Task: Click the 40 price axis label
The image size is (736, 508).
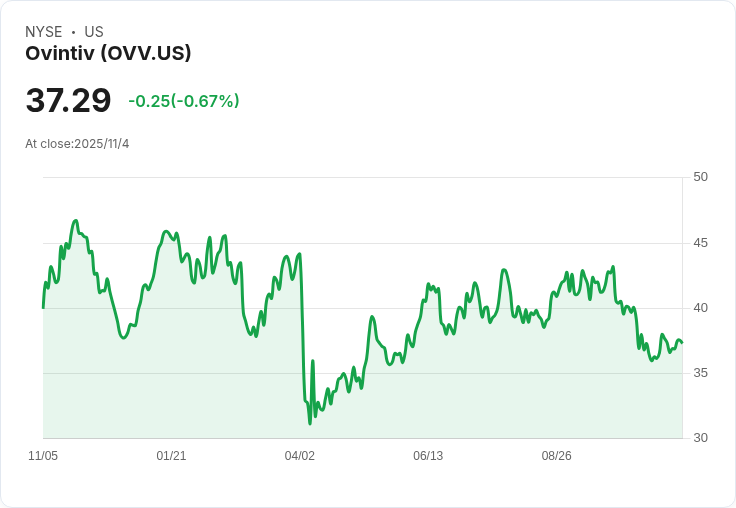Action: point(700,308)
